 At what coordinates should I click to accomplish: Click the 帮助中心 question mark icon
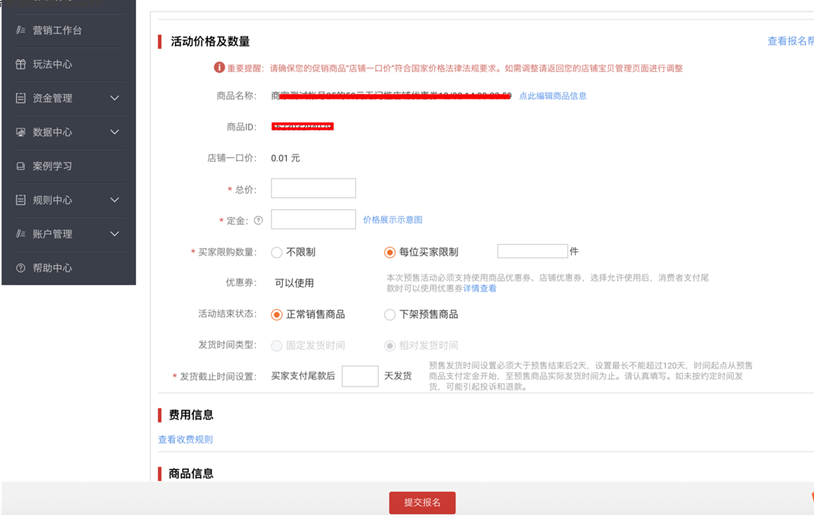click(21, 268)
